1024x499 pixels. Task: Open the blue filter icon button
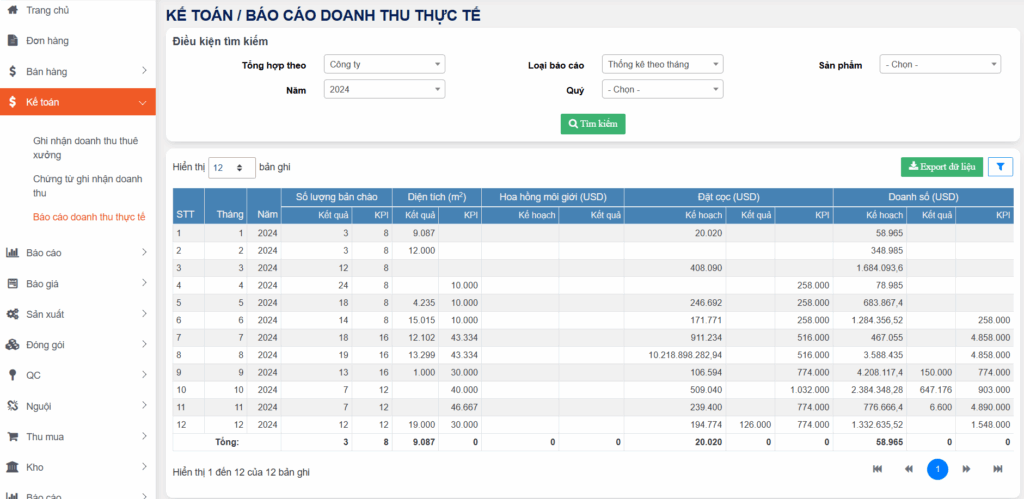[x=1000, y=167]
